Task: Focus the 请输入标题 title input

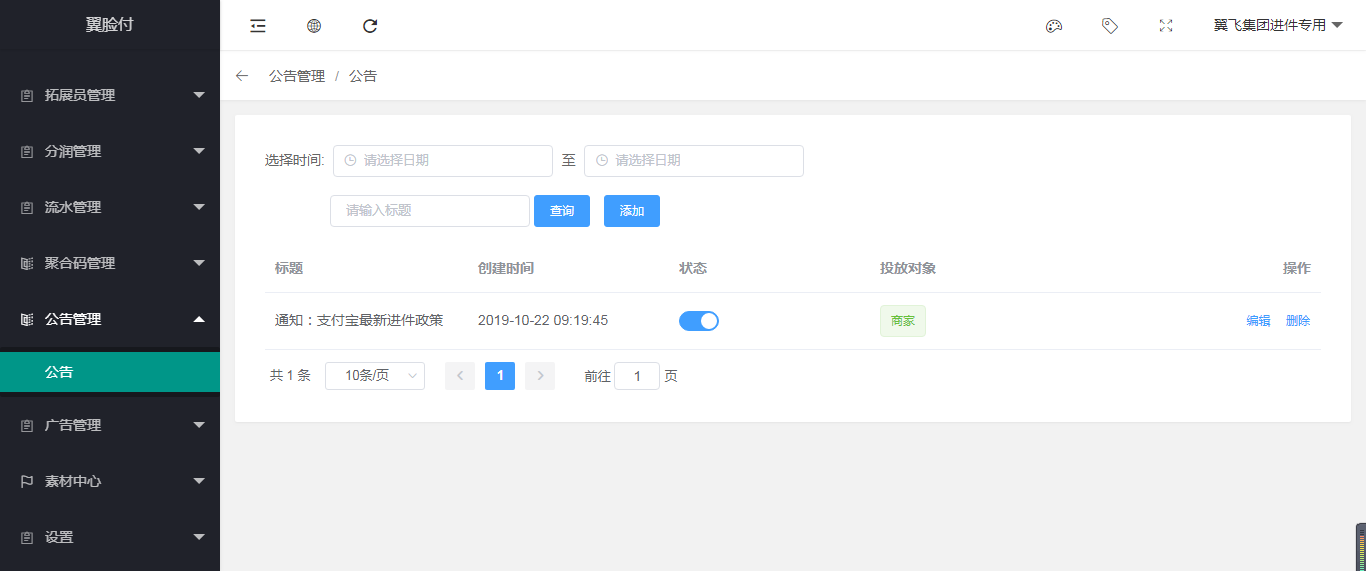Action: tap(430, 211)
